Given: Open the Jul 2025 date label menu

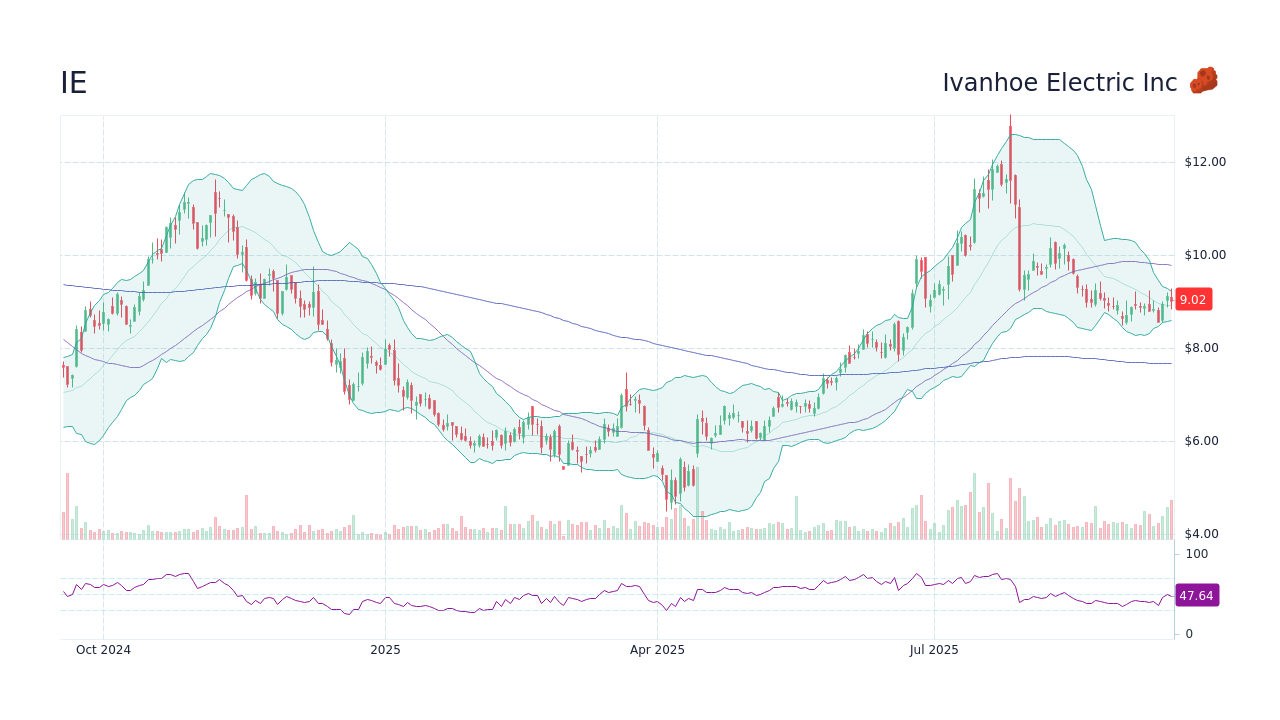Looking at the screenshot, I should 934,649.
